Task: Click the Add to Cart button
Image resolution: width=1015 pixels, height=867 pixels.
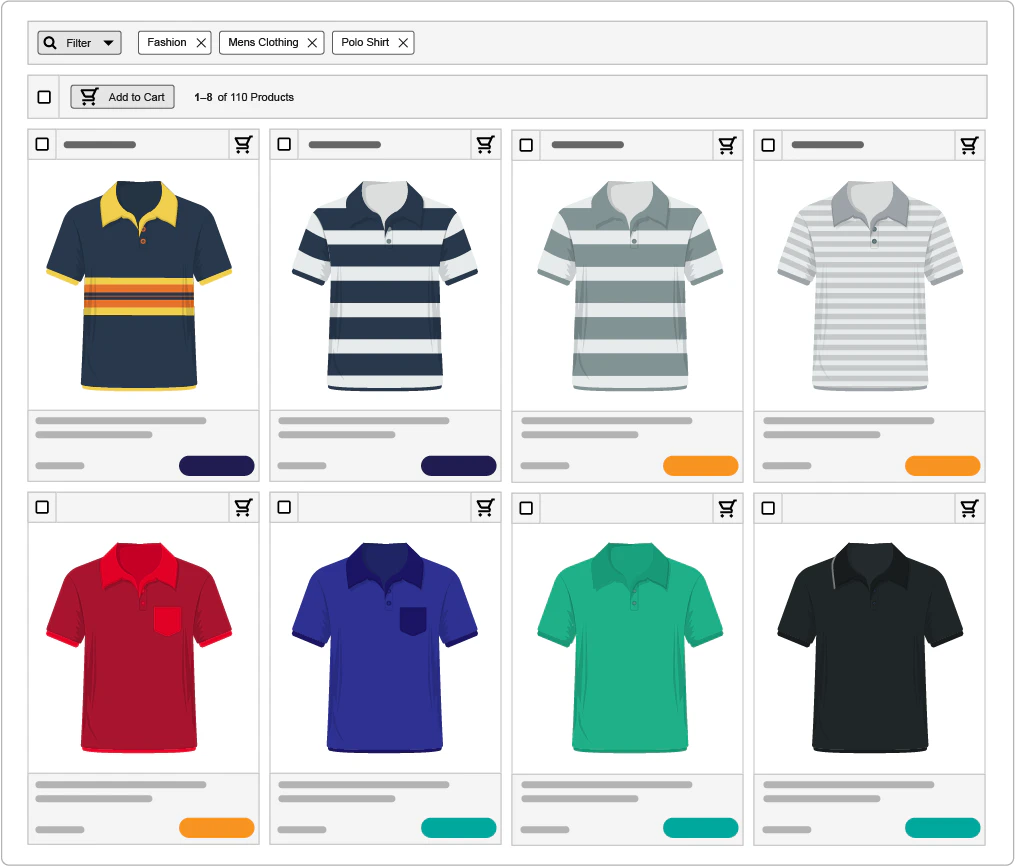Action: point(121,96)
